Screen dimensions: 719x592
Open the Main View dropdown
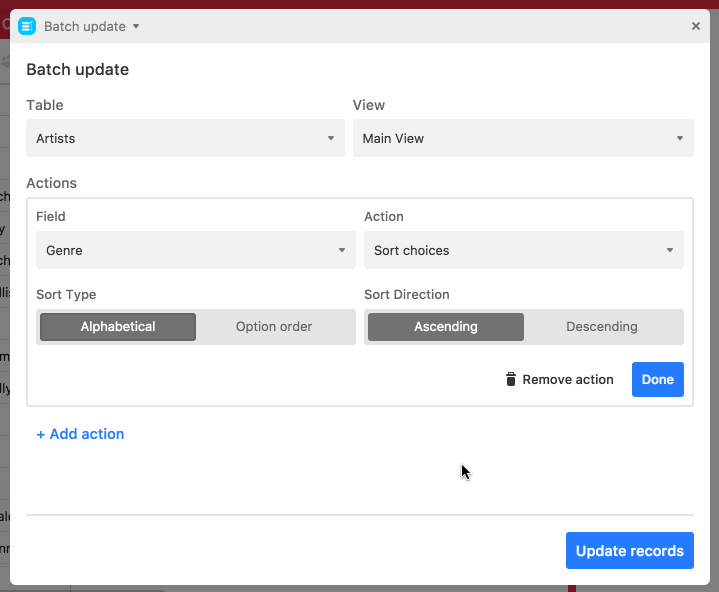pos(523,138)
